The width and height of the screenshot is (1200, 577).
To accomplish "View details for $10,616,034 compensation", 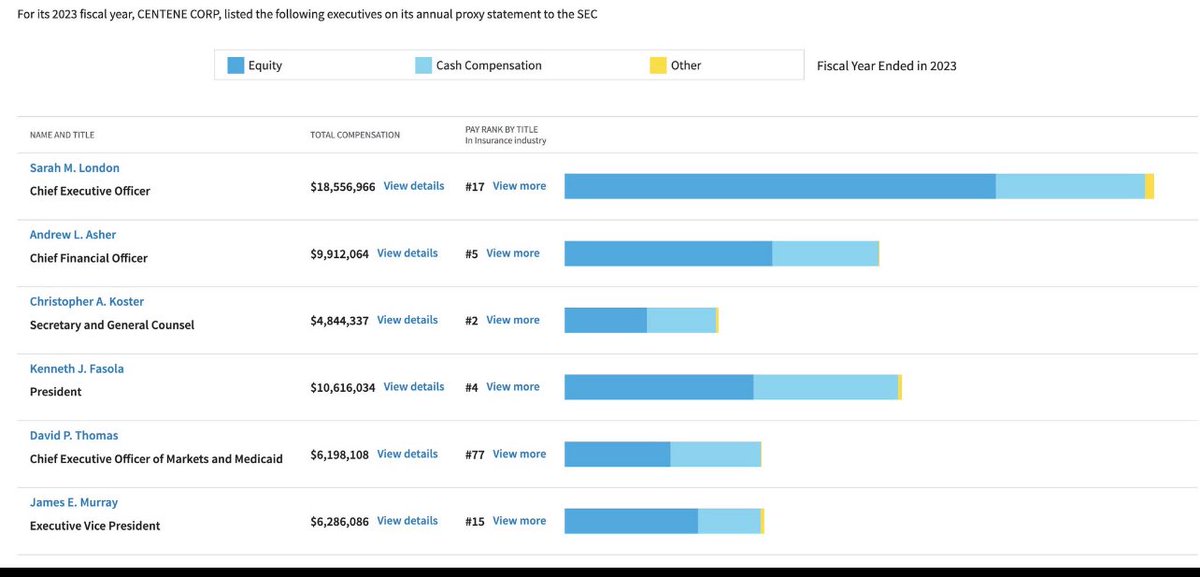I will (x=414, y=387).
